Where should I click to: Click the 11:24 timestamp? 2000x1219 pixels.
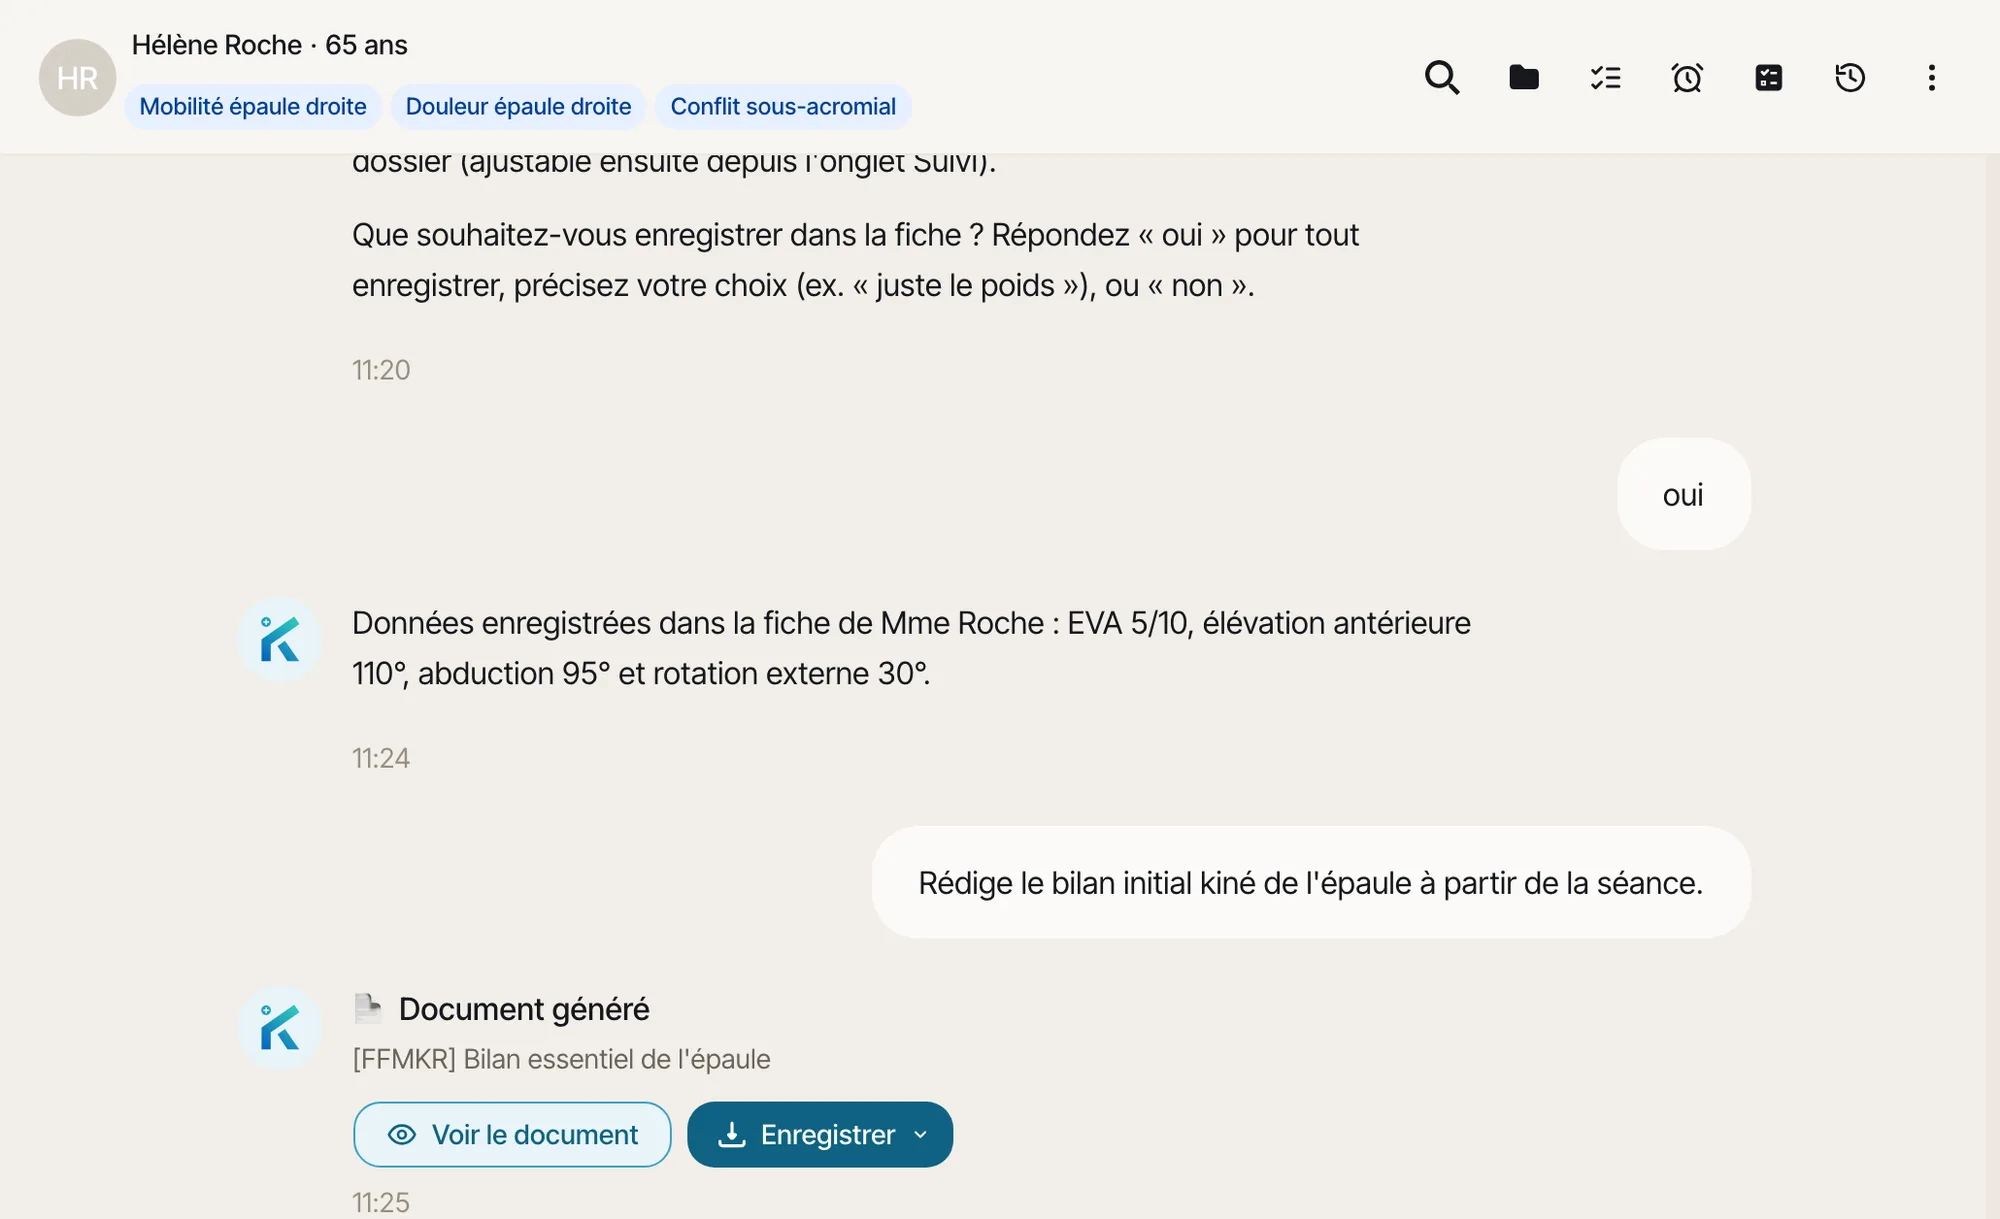tap(381, 758)
